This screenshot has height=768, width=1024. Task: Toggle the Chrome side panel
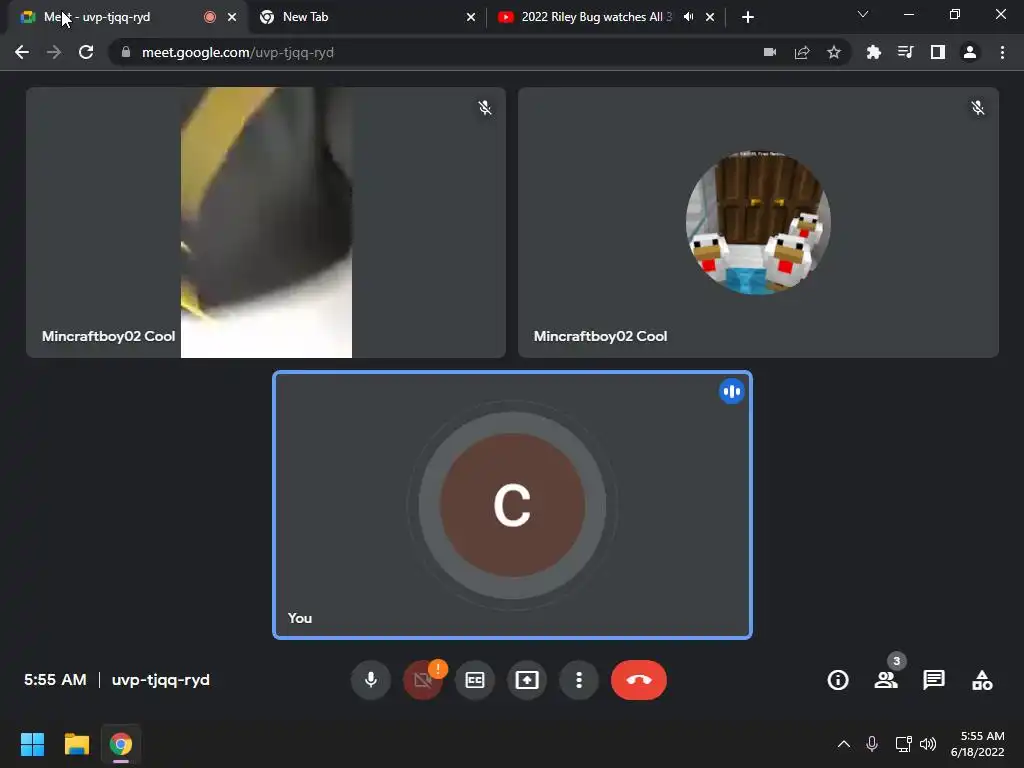click(x=938, y=52)
